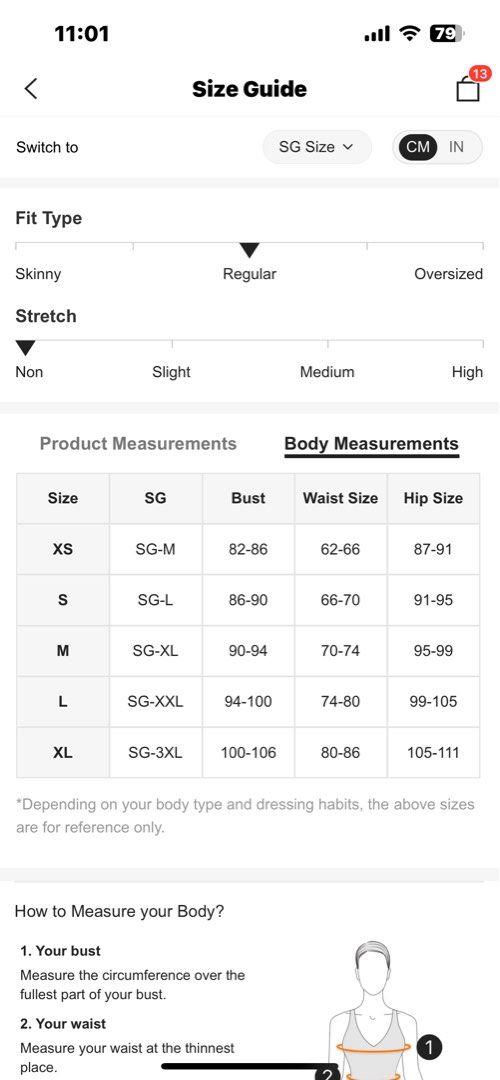Tap the Wi-Fi status icon
The width and height of the screenshot is (500, 1080).
point(411,33)
